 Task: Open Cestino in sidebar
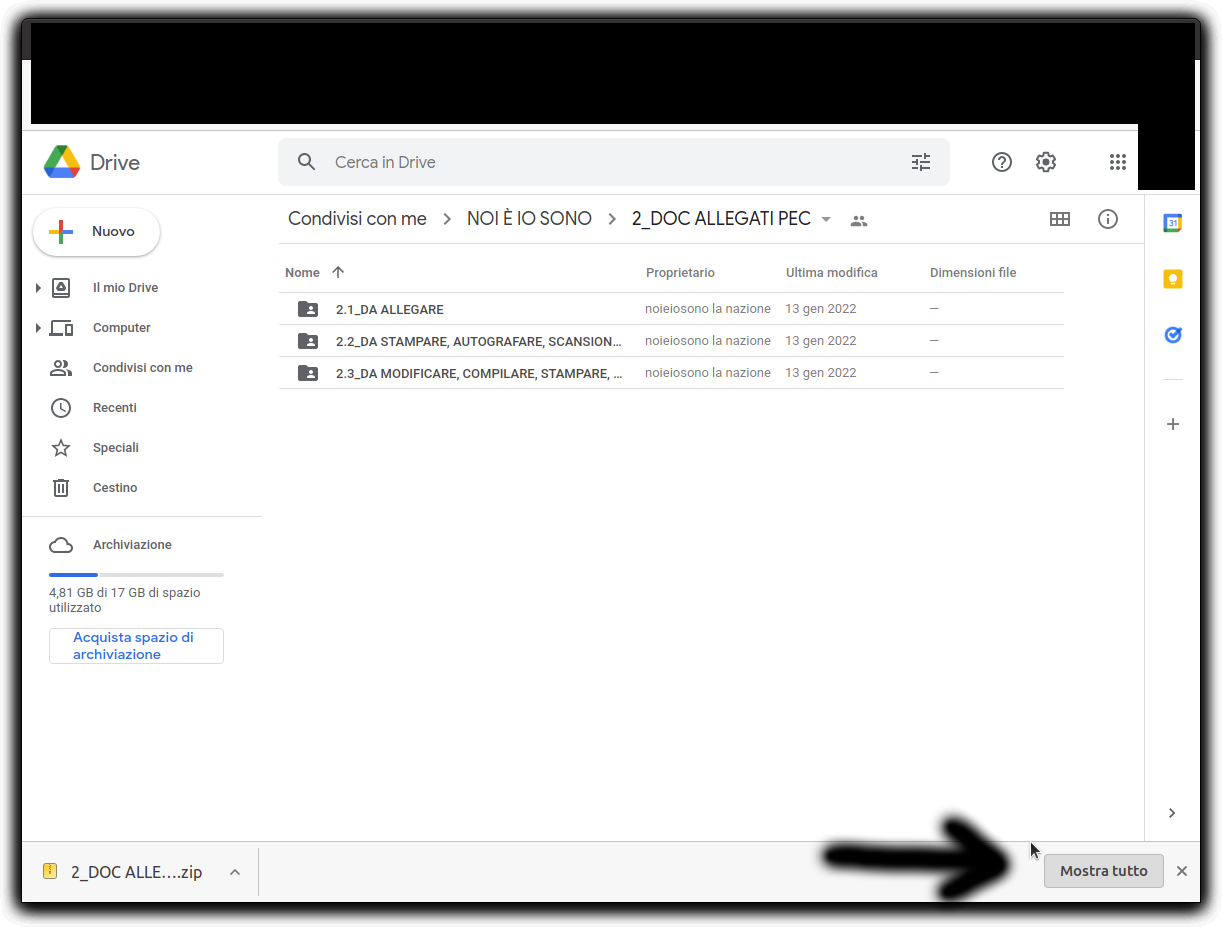coord(114,488)
